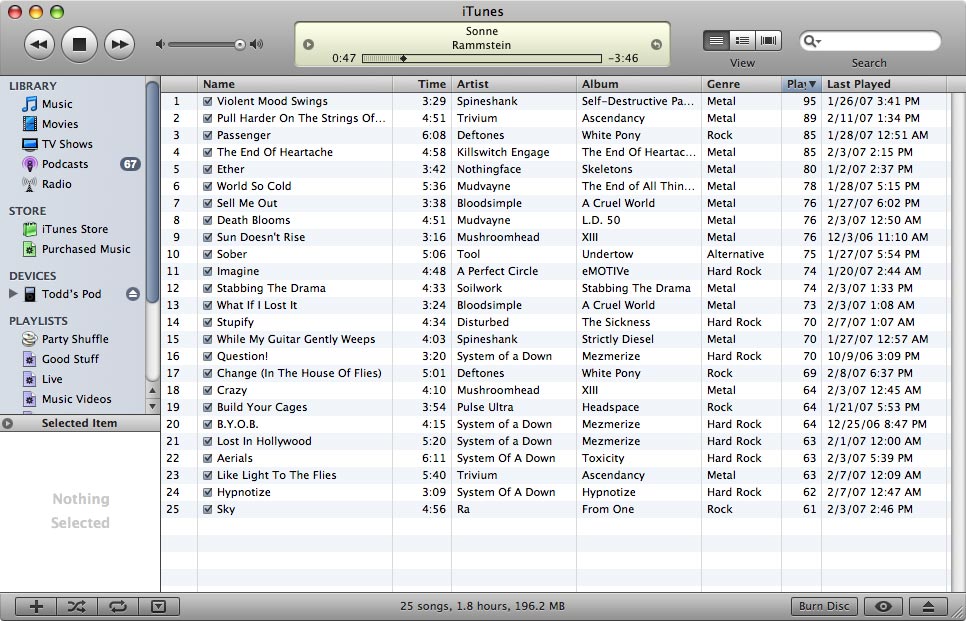Eject Todd's Pod device

coord(132,294)
